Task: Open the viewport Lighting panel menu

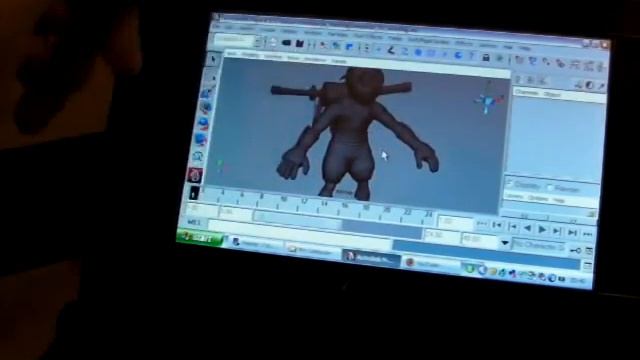Action: 273,56
